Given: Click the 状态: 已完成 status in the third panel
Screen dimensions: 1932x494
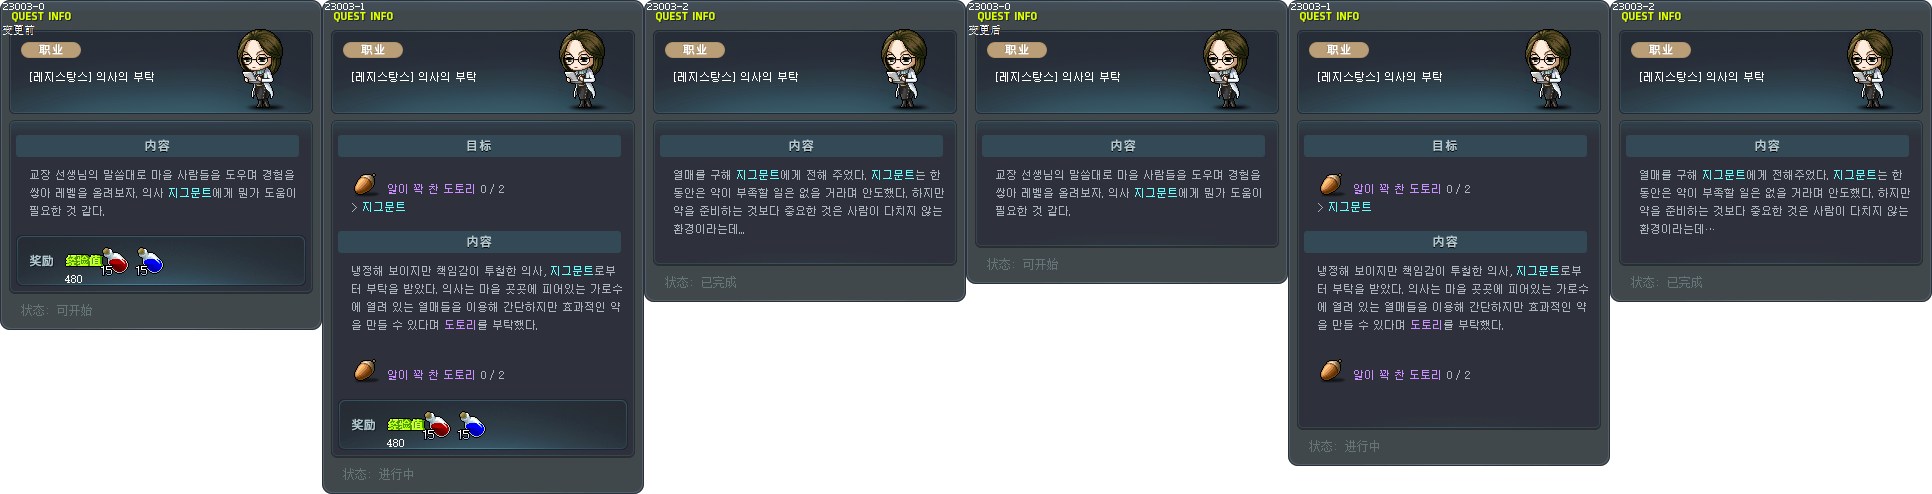Looking at the screenshot, I should [x=700, y=283].
